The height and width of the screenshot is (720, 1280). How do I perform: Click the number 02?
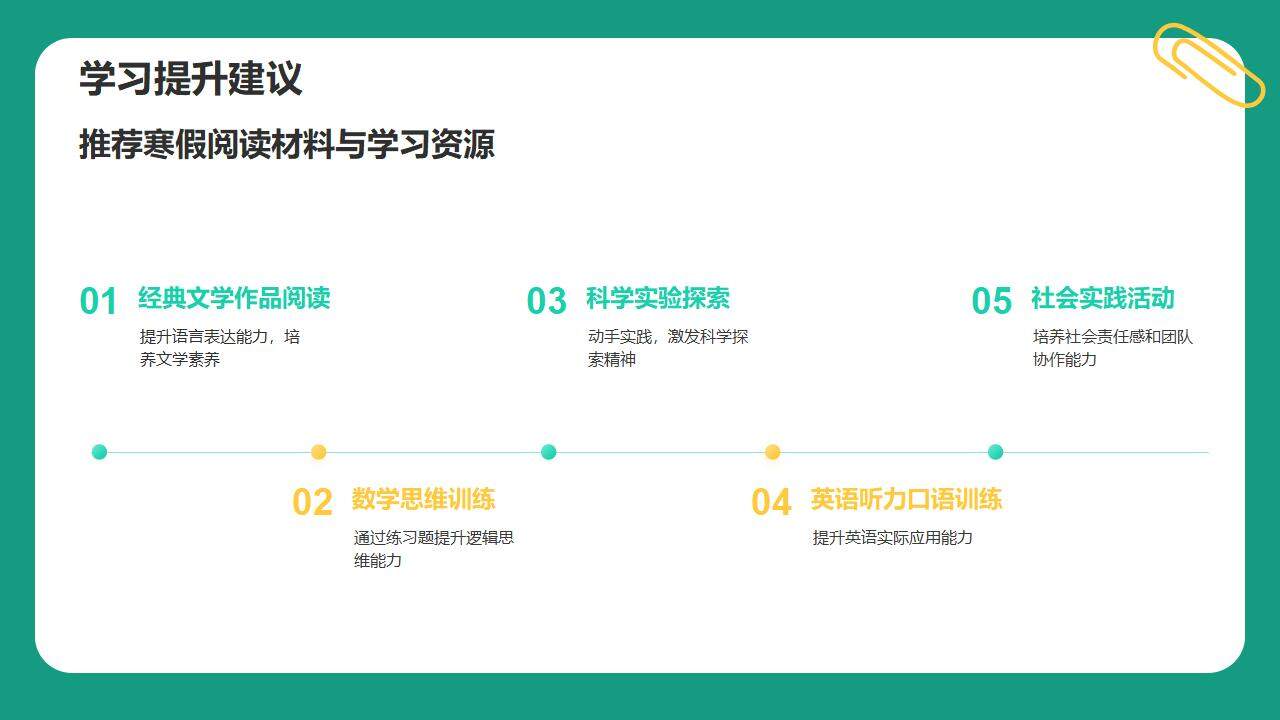pos(312,502)
